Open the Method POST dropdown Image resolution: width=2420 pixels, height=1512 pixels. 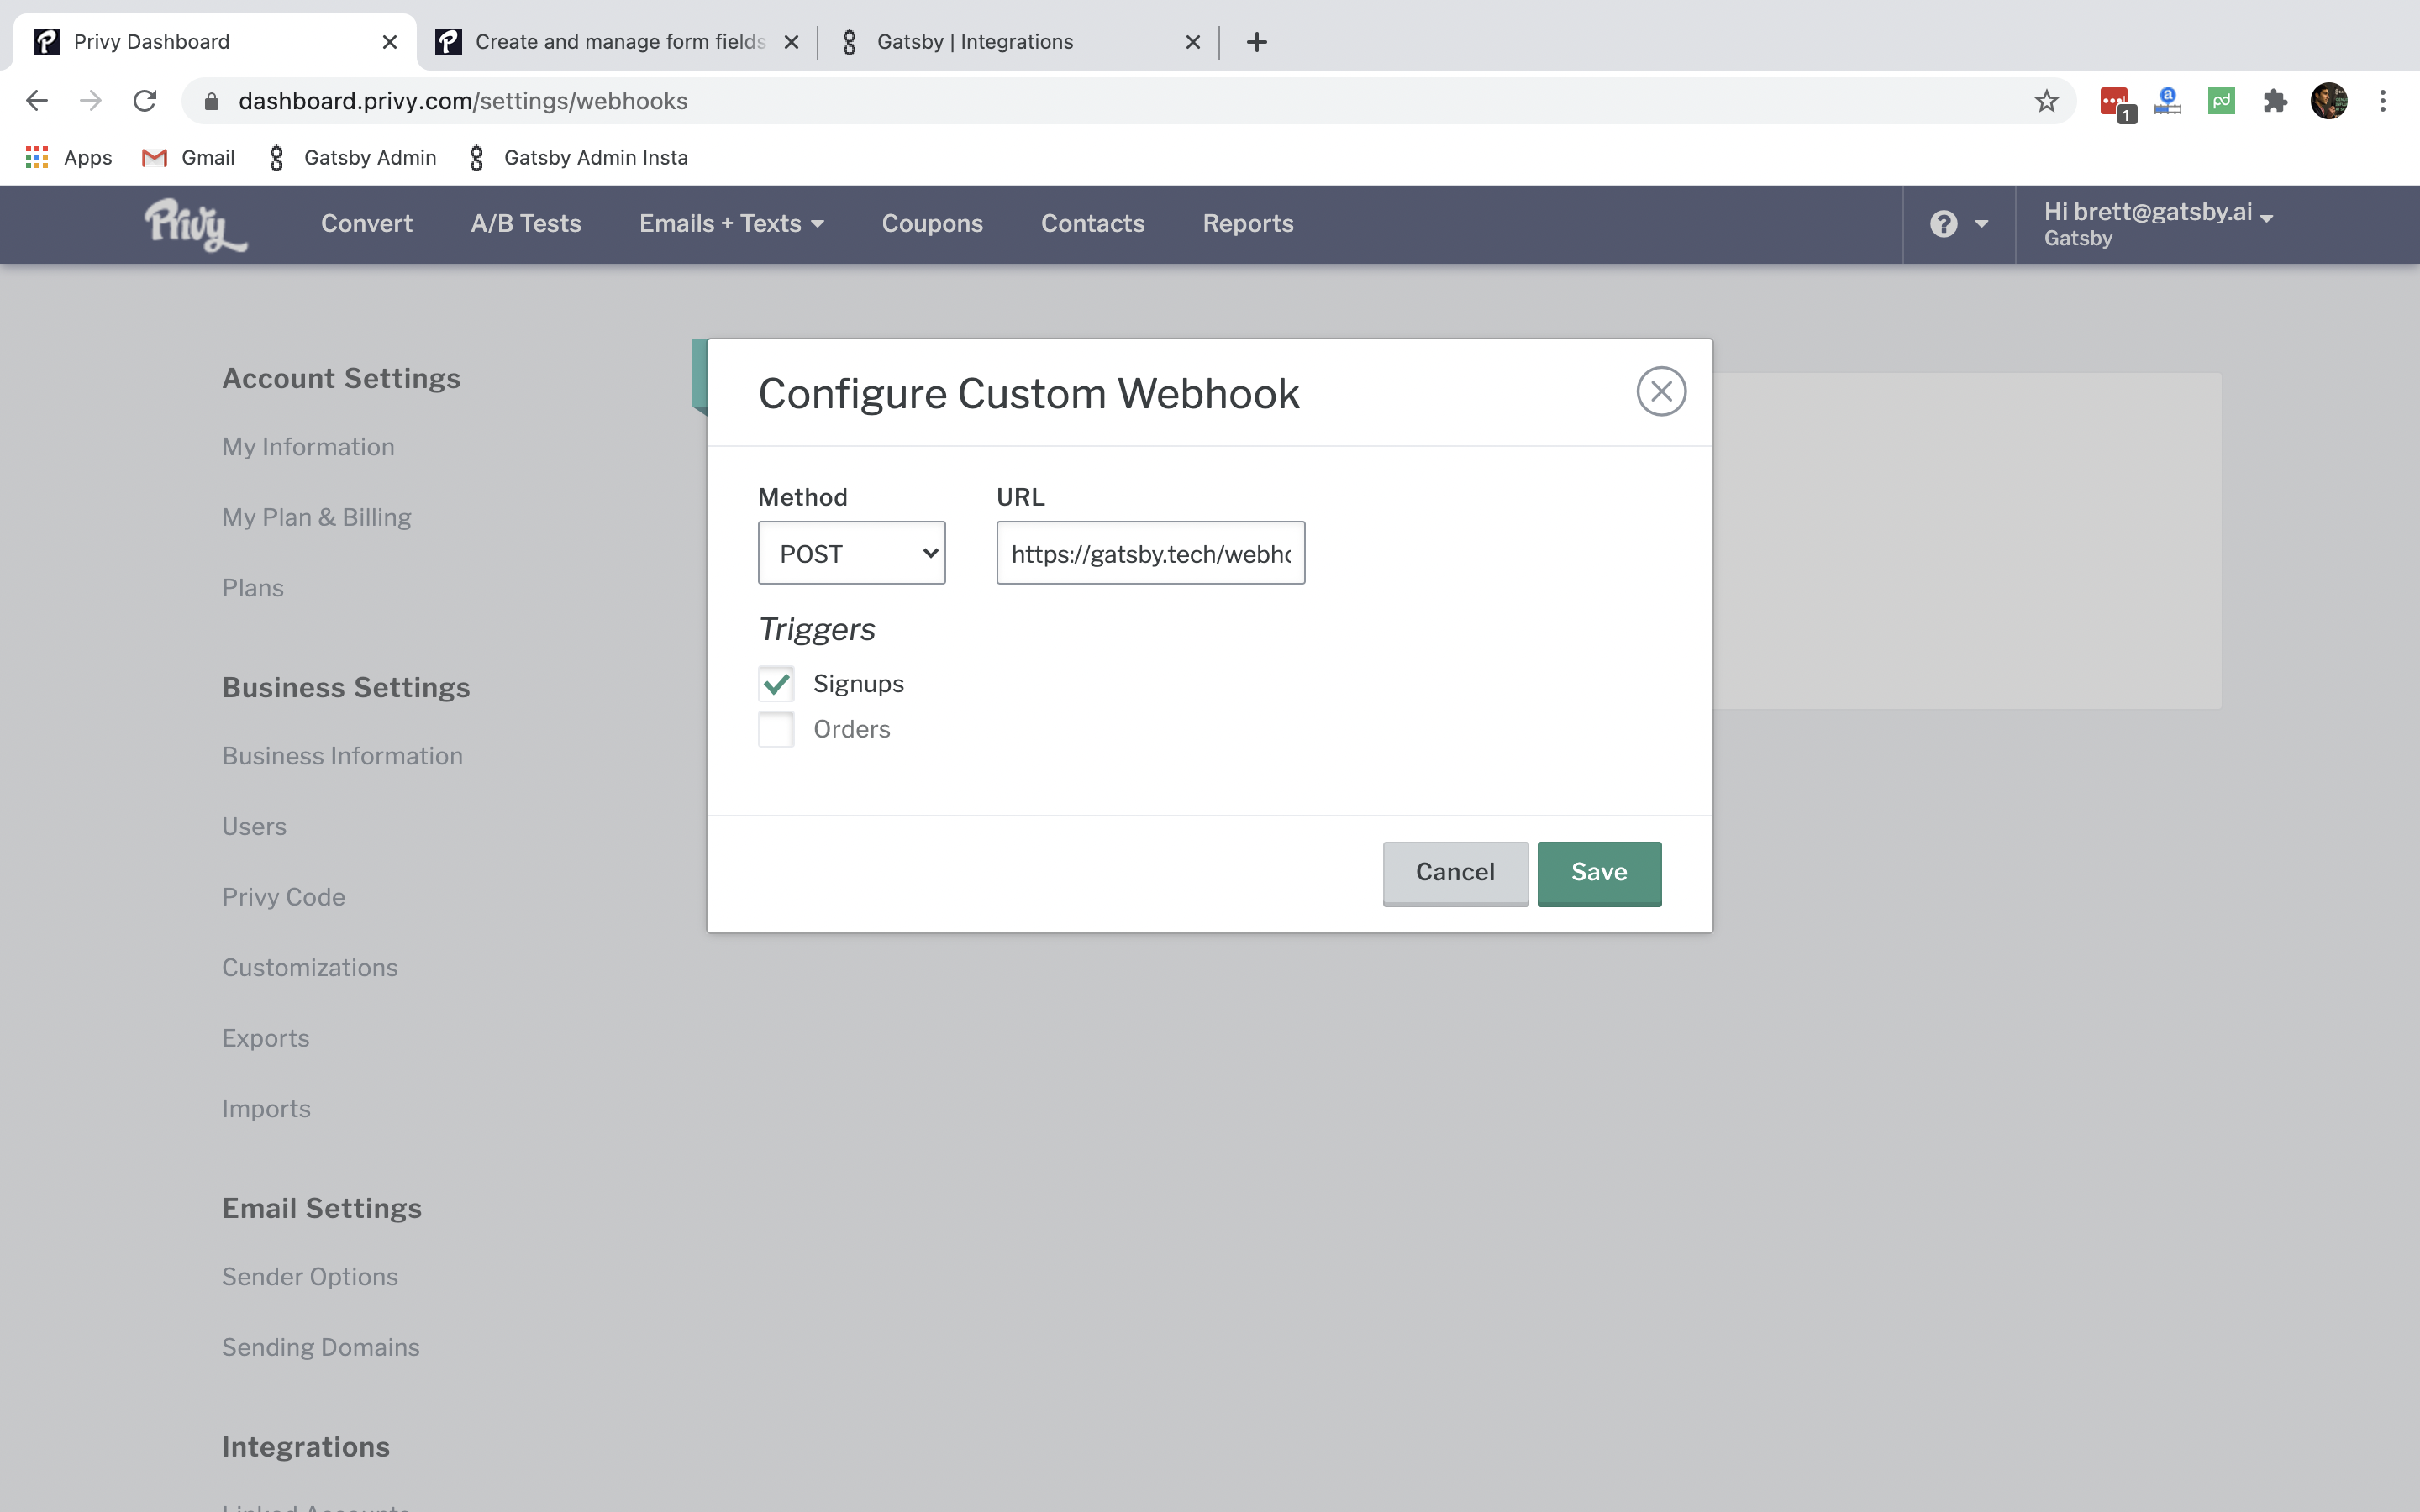coord(852,553)
